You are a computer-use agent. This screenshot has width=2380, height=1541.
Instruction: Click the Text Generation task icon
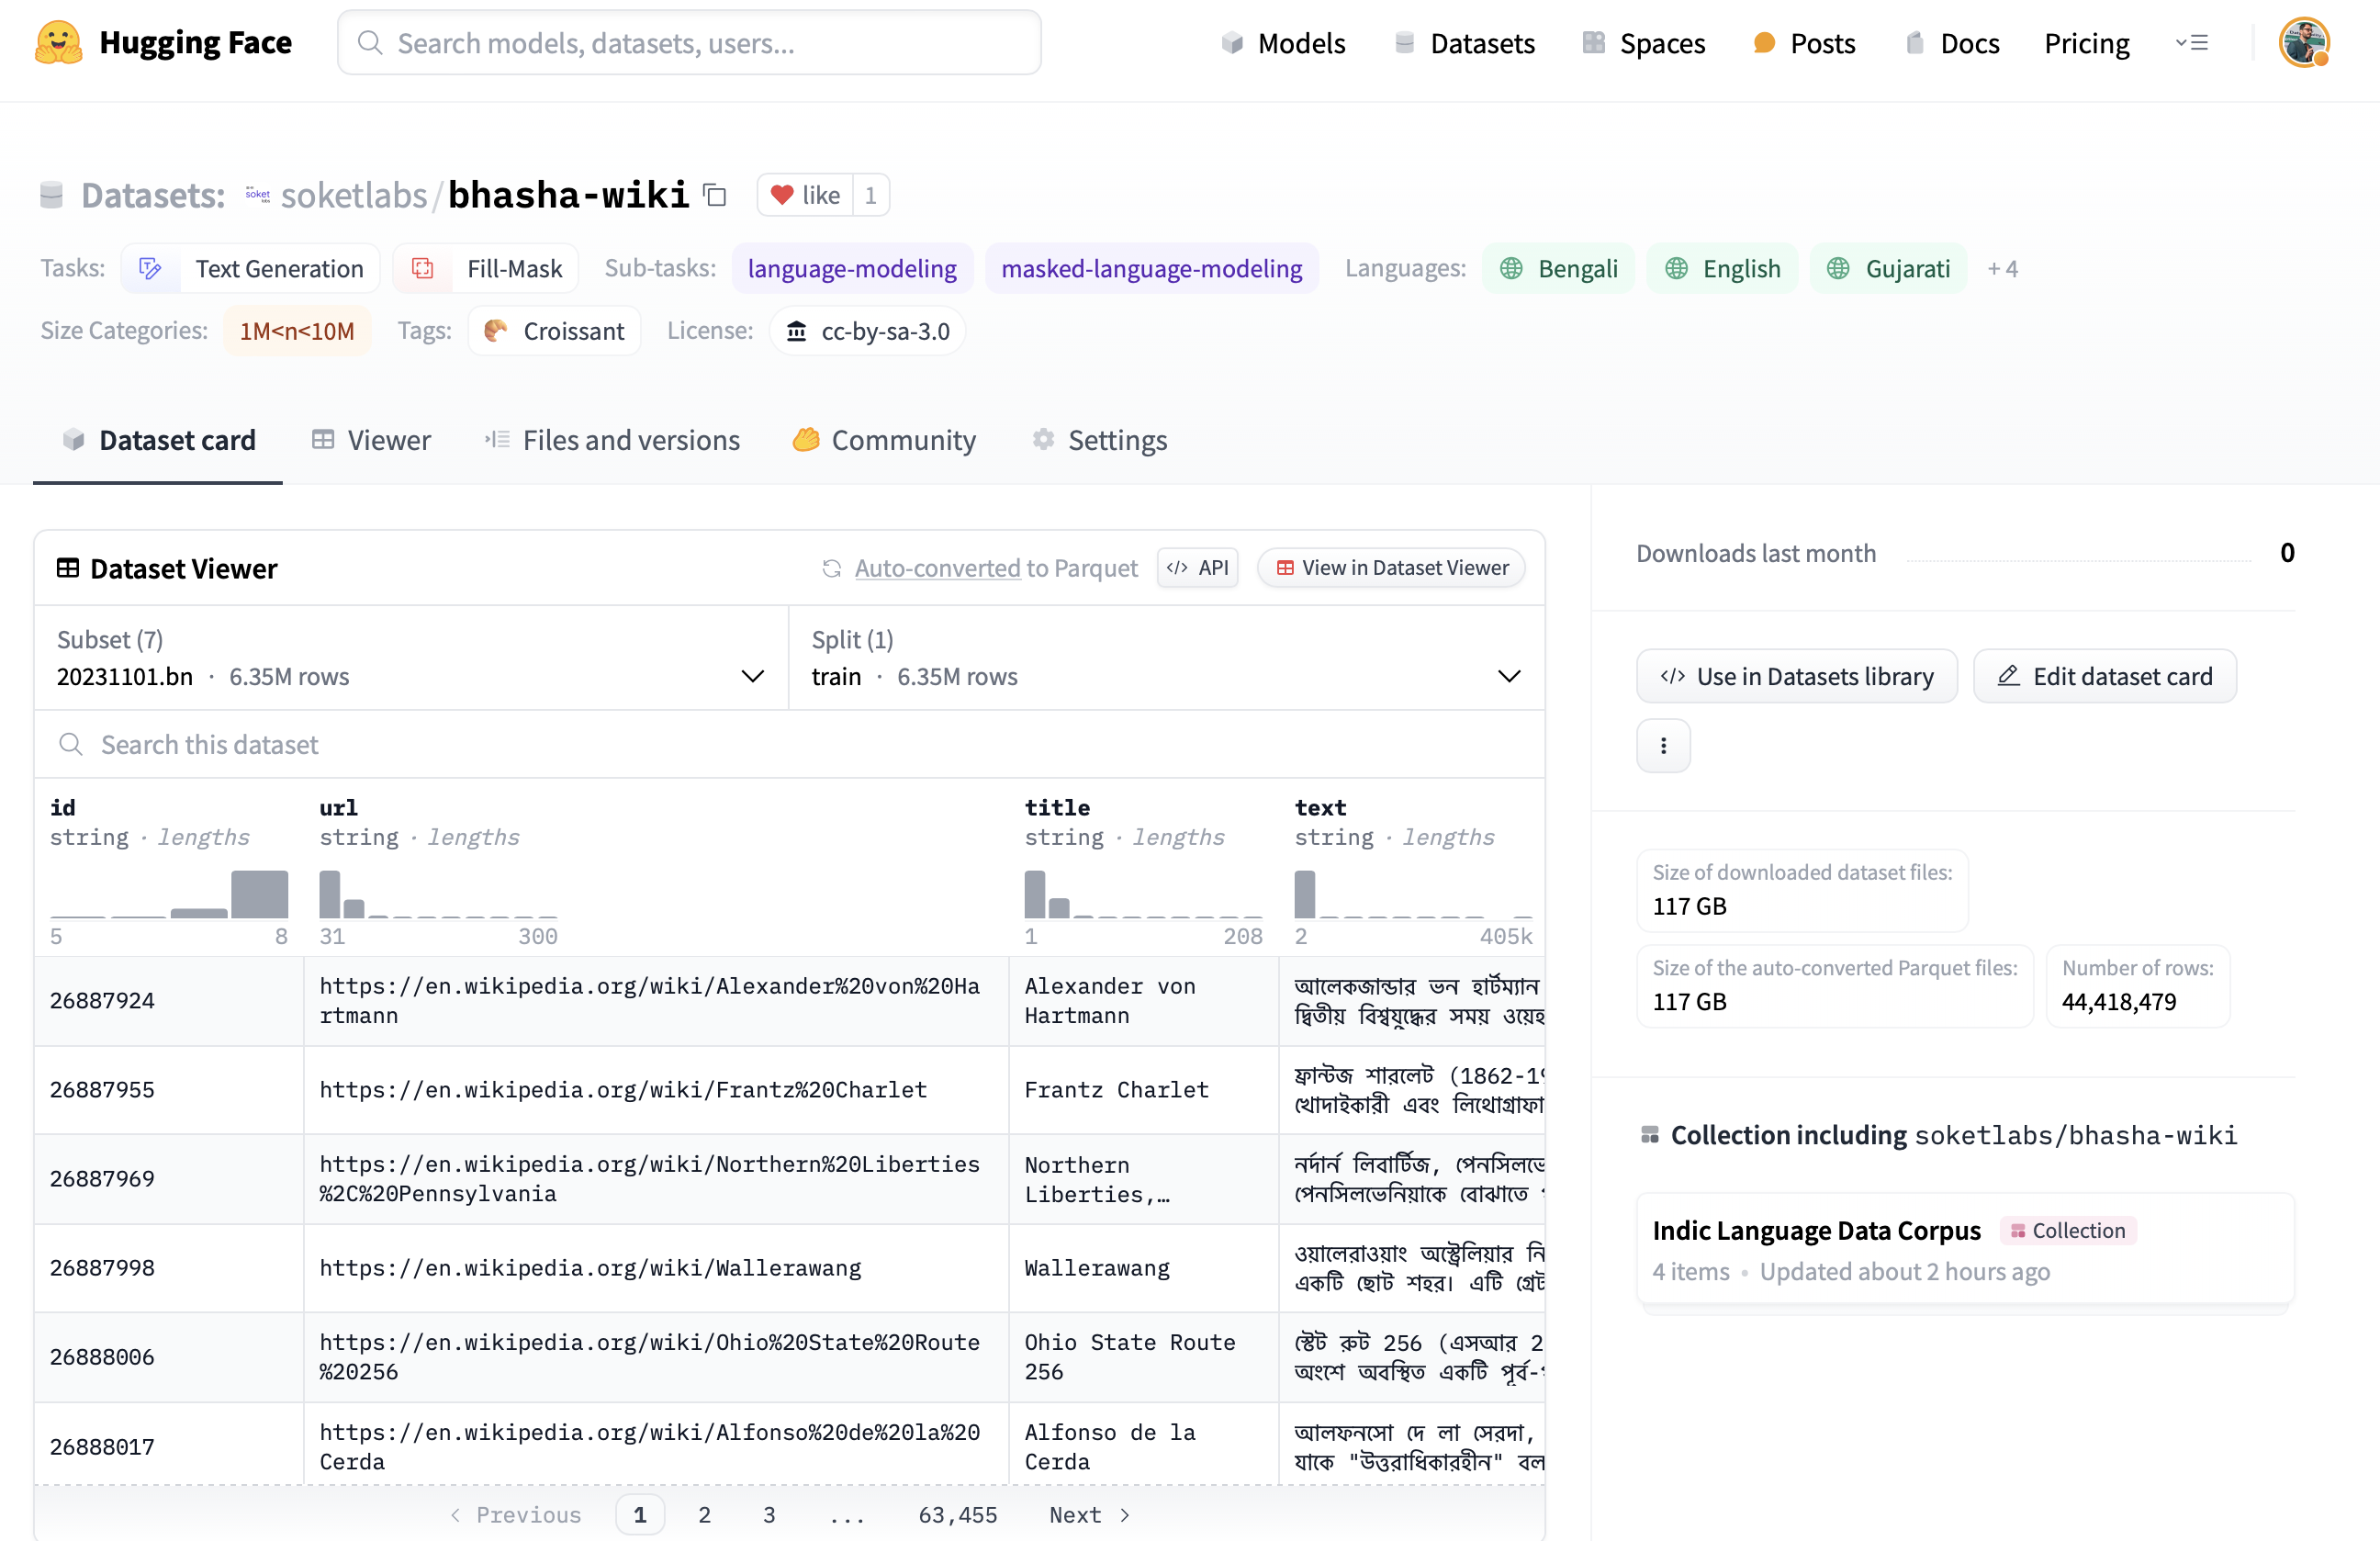150,269
